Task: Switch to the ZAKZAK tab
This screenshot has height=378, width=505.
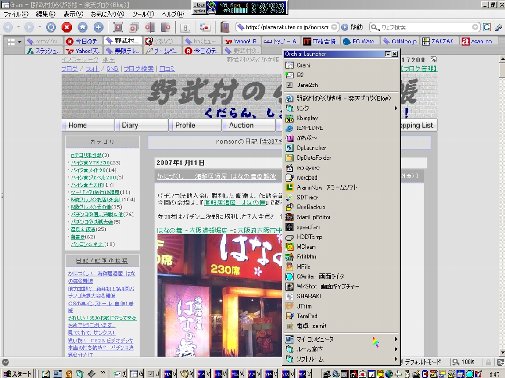Action: point(439,41)
